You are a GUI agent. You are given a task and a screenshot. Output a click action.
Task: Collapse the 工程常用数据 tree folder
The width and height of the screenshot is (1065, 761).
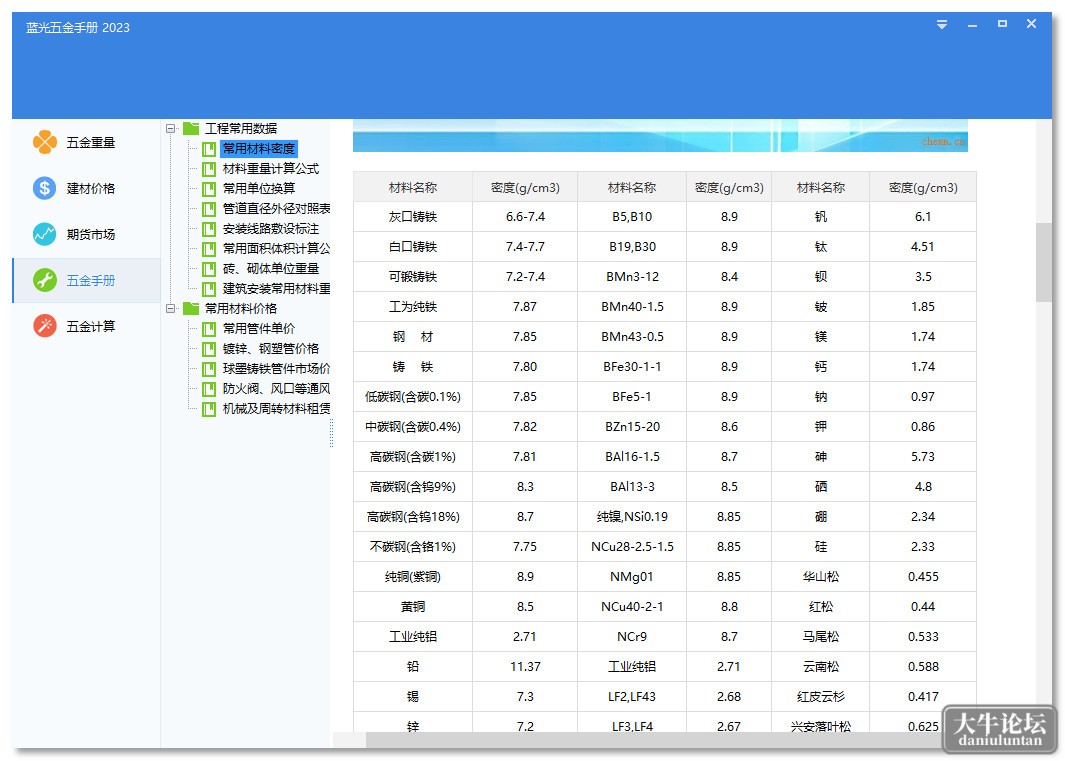pos(171,128)
